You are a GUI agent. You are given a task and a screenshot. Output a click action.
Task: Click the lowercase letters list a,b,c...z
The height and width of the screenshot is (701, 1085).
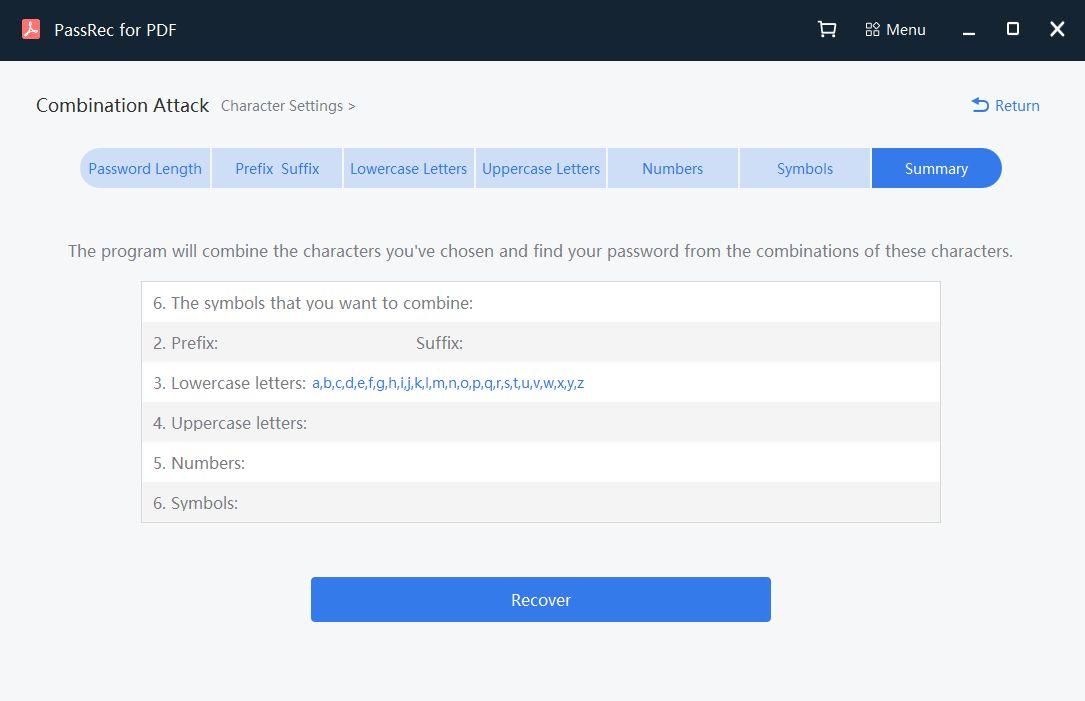(448, 383)
